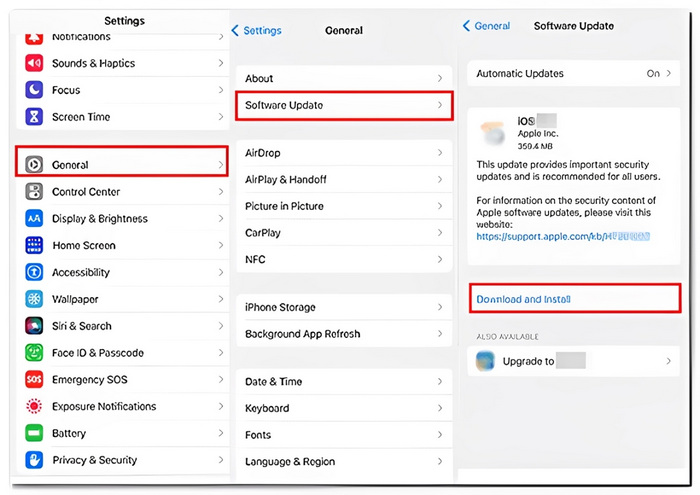This screenshot has width=700, height=495.
Task: Click the NFC row chevron
Action: (440, 259)
